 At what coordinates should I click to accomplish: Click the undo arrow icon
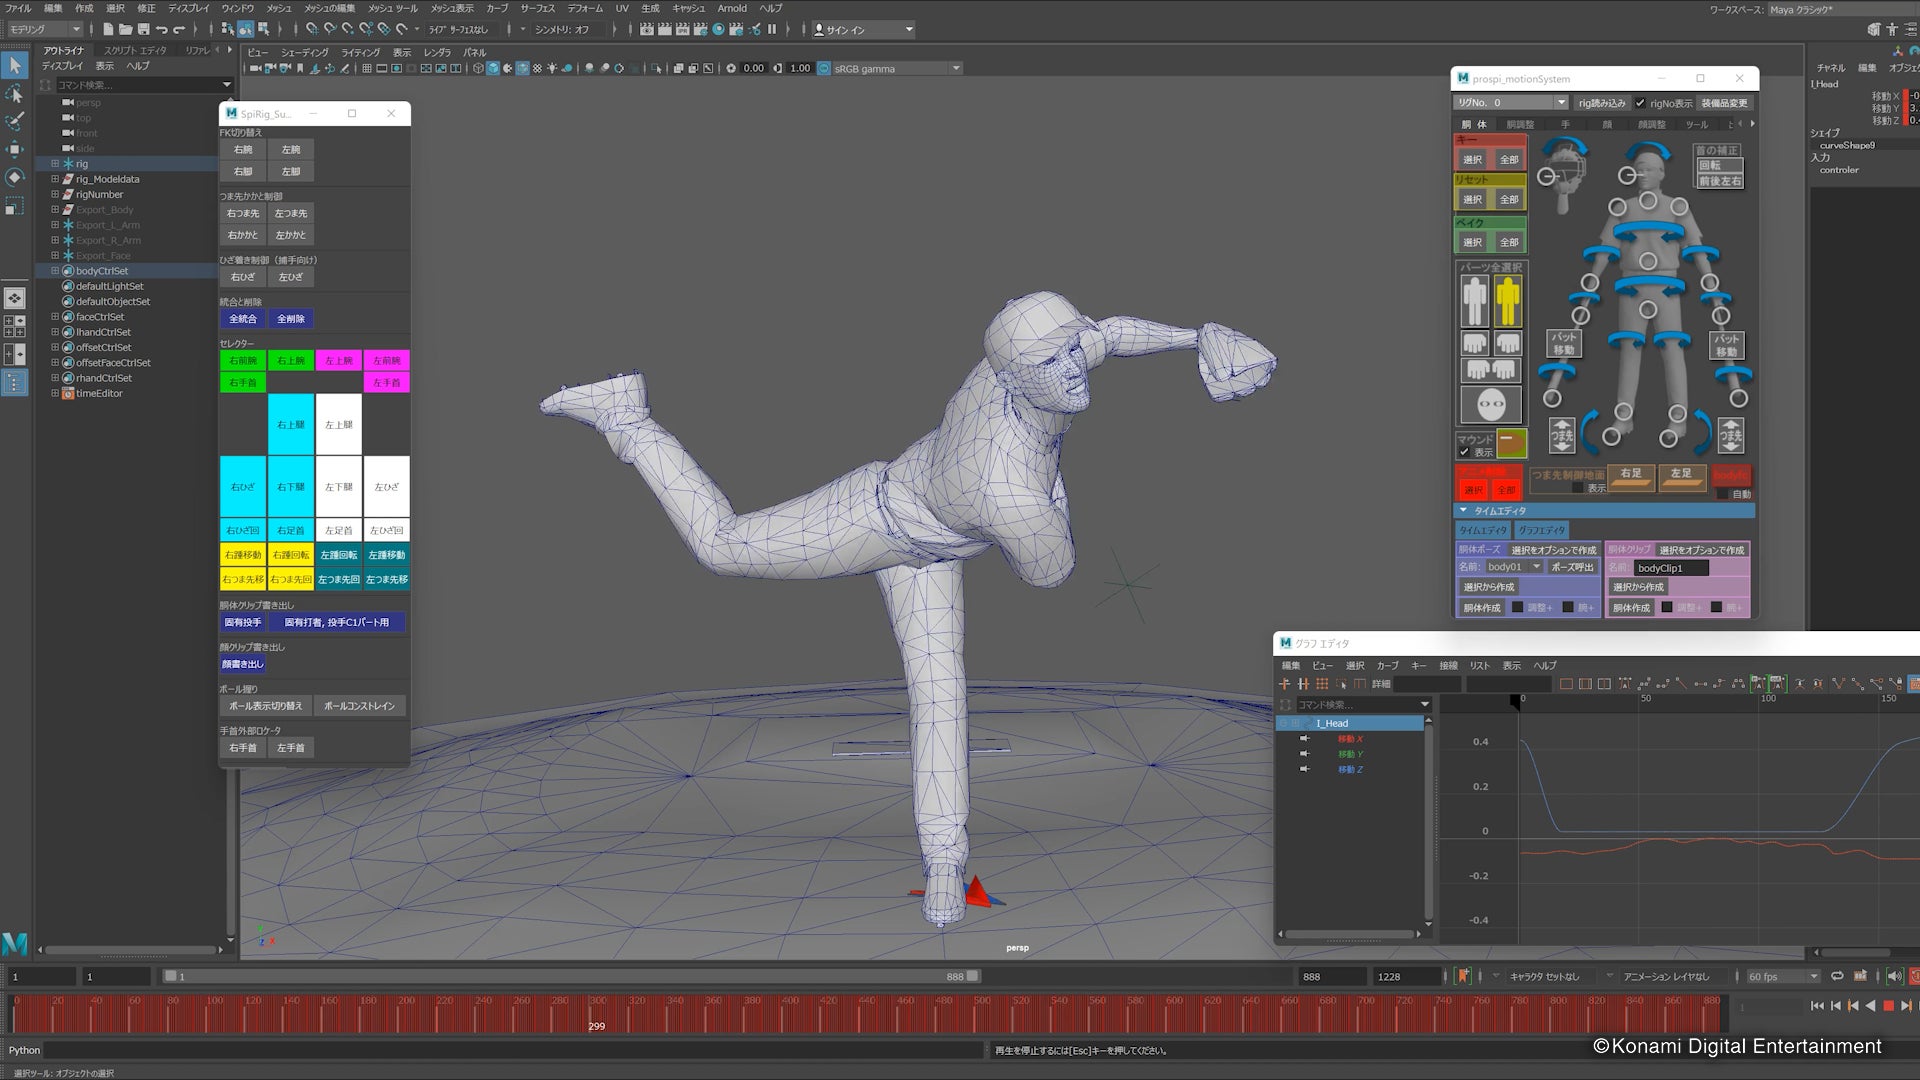tap(162, 29)
